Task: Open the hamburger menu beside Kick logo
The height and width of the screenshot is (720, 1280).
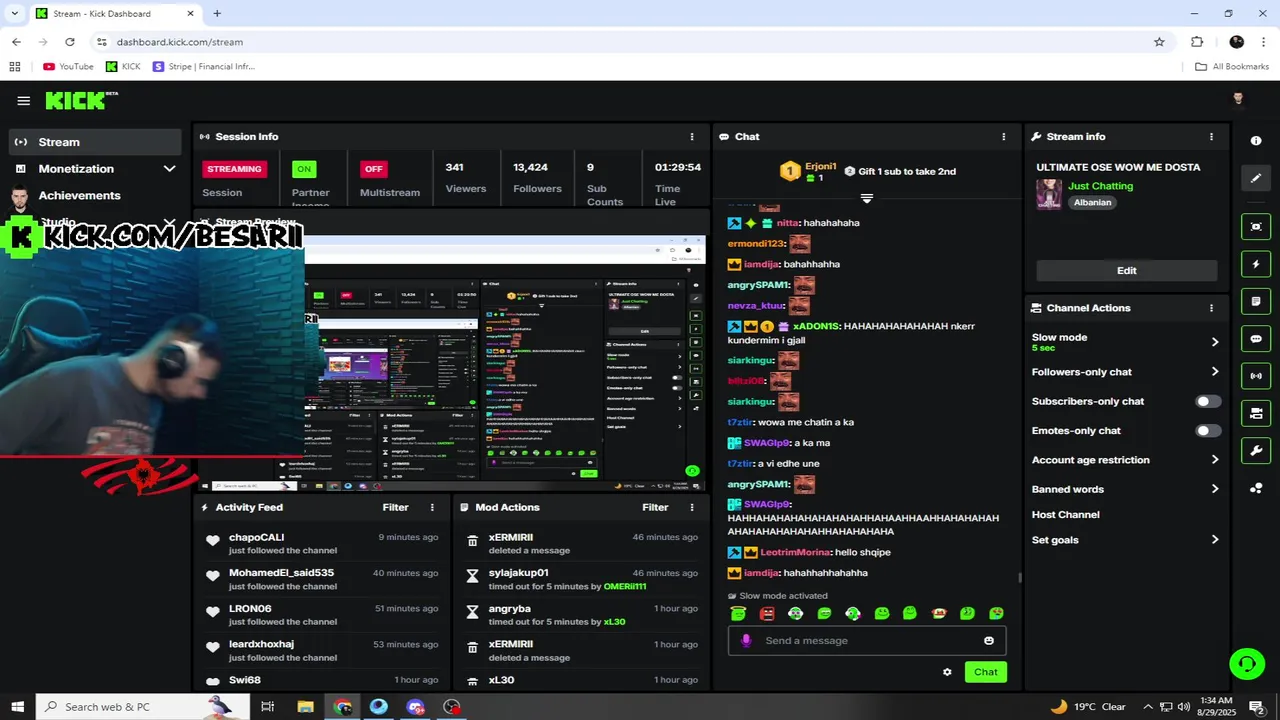Action: 23,100
